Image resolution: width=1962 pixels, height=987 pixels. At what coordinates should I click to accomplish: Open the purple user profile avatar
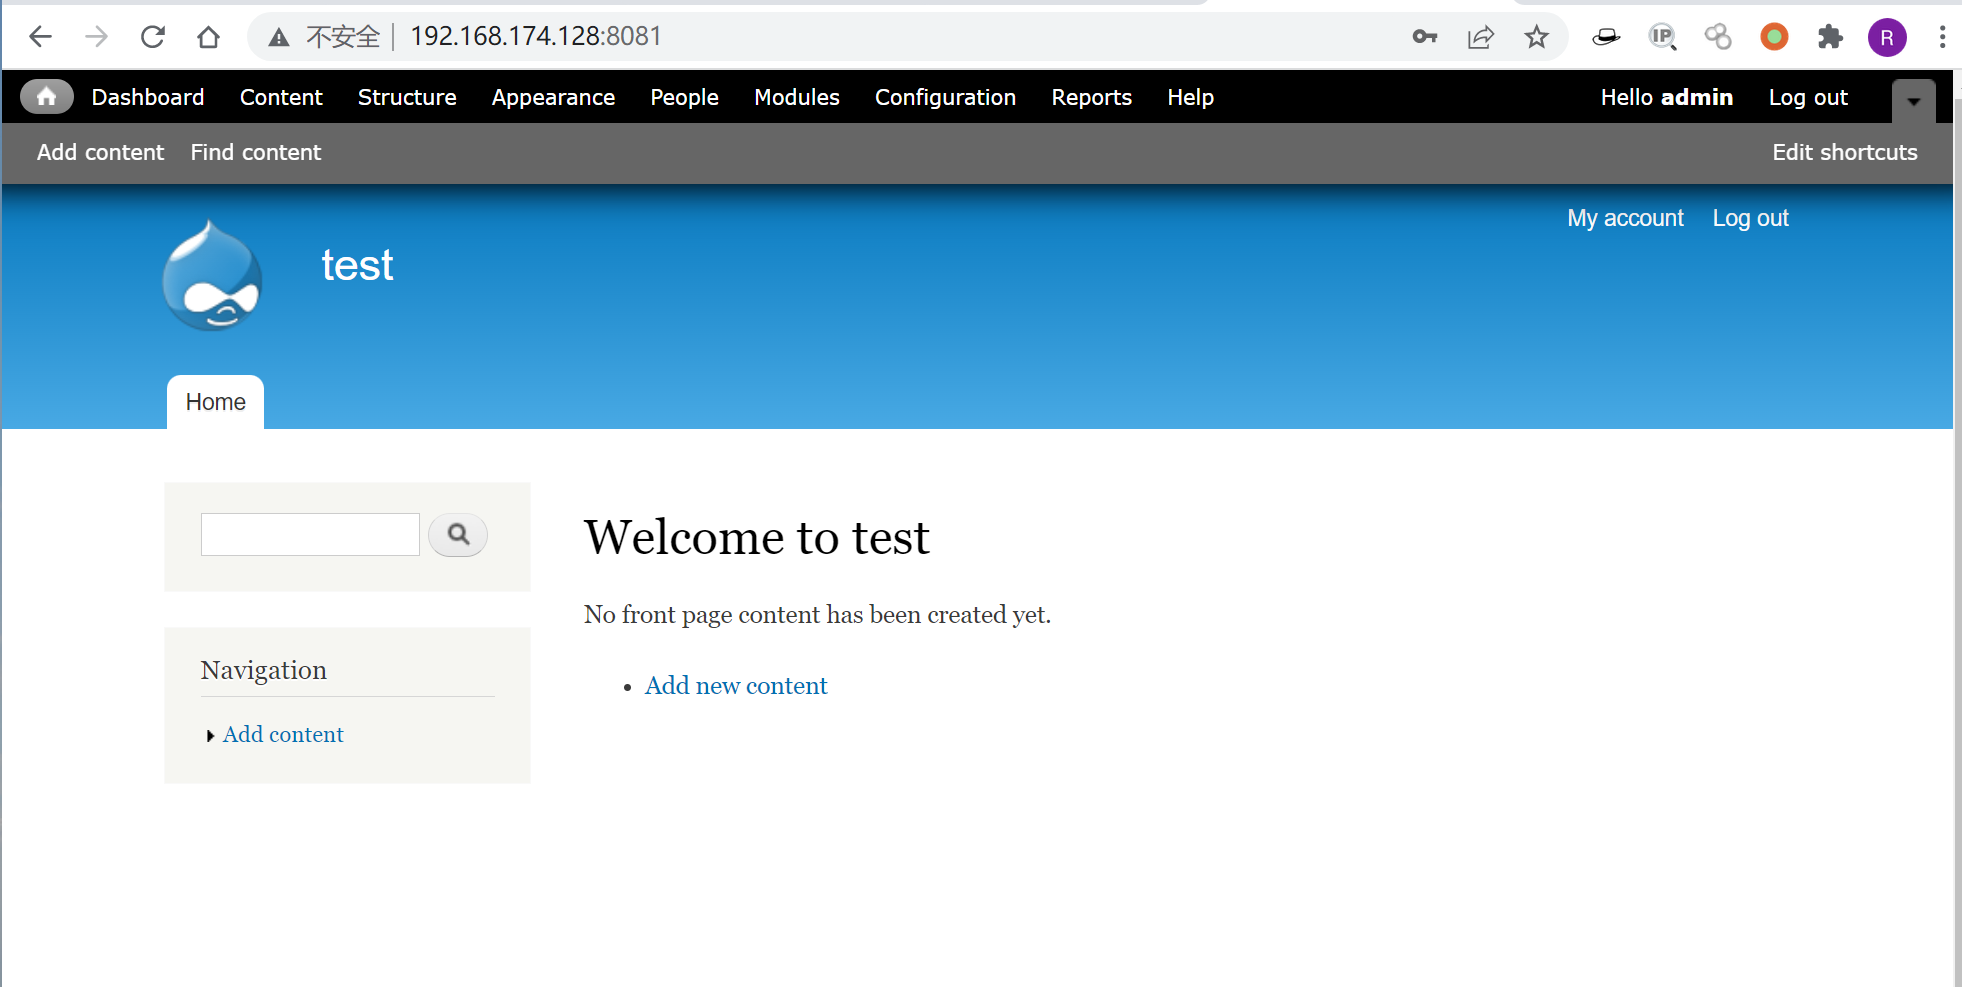coord(1886,38)
